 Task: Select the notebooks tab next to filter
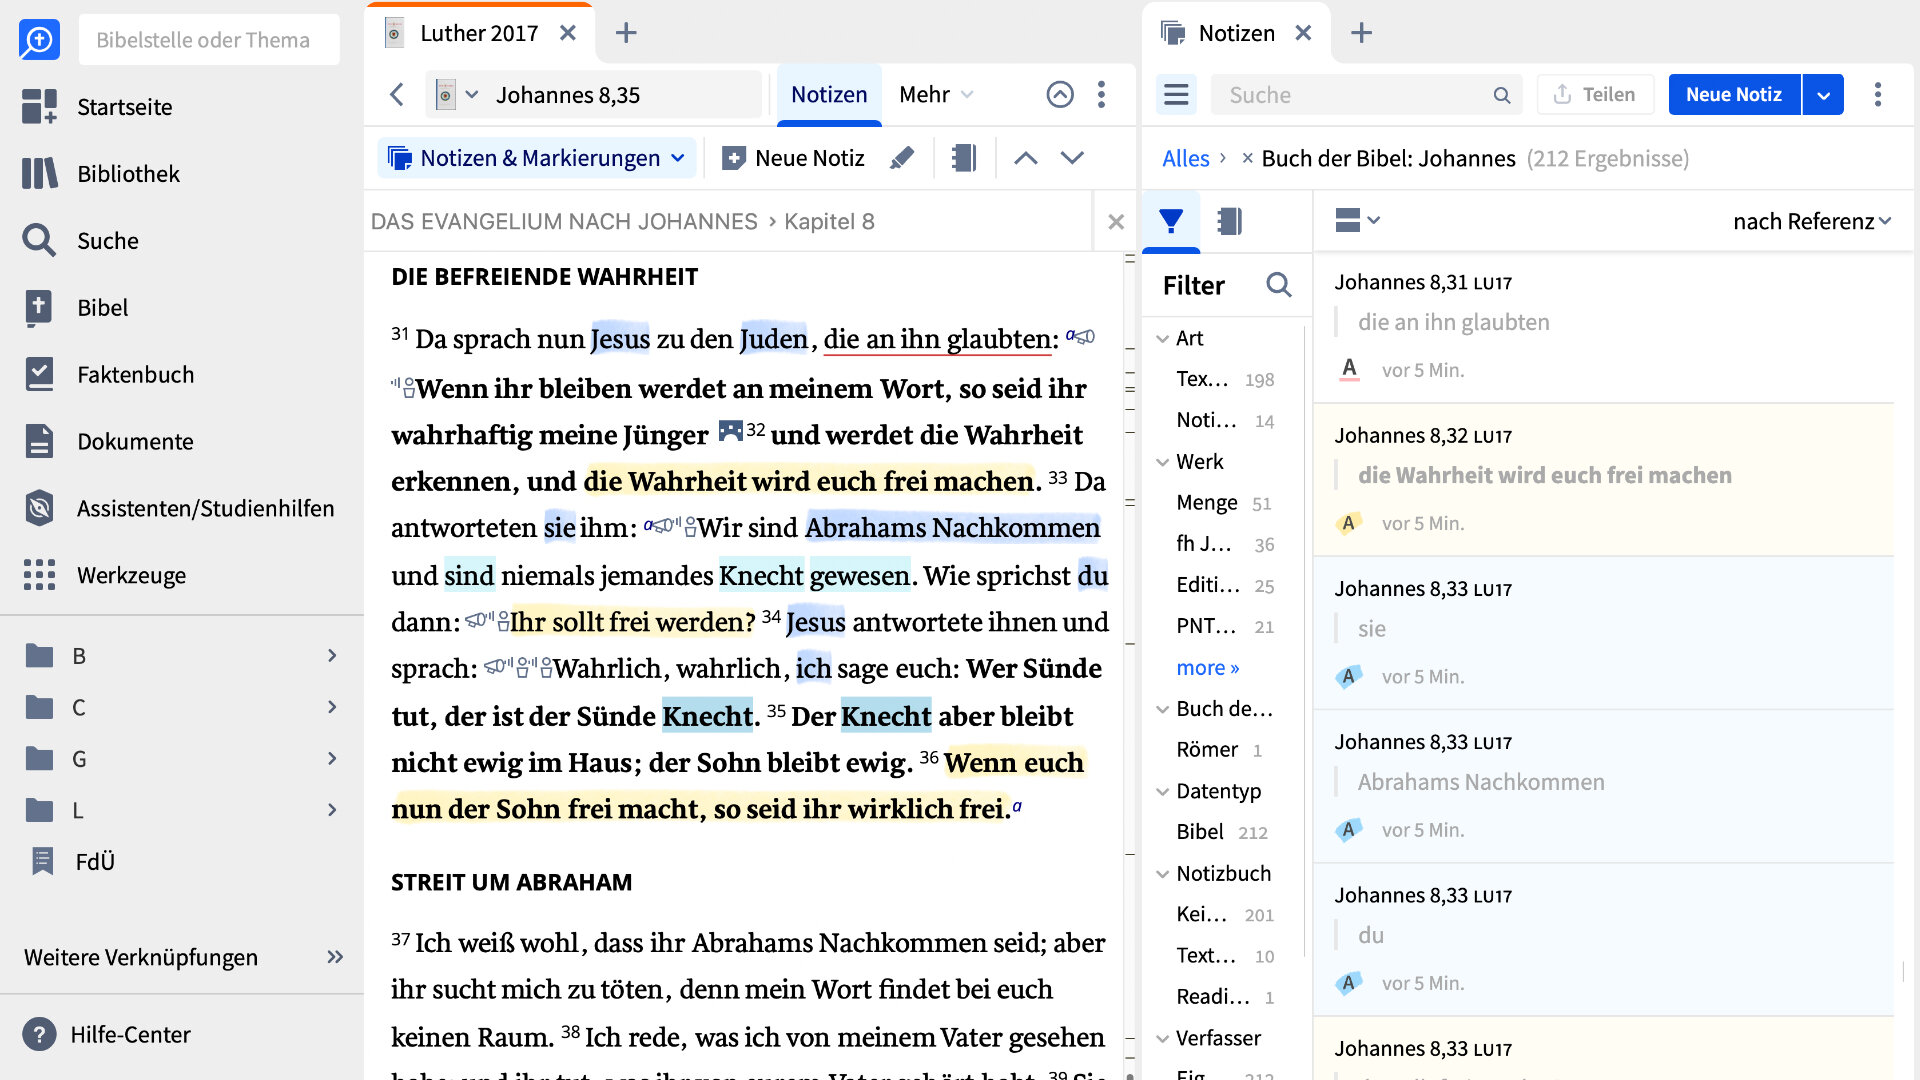[1229, 221]
